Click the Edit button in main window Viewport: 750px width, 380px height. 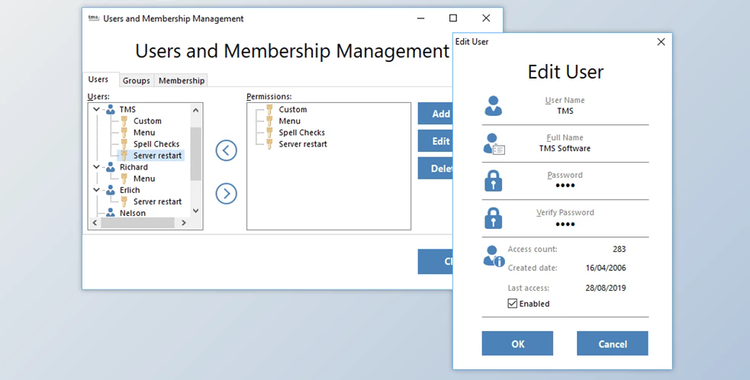pyautogui.click(x=435, y=141)
